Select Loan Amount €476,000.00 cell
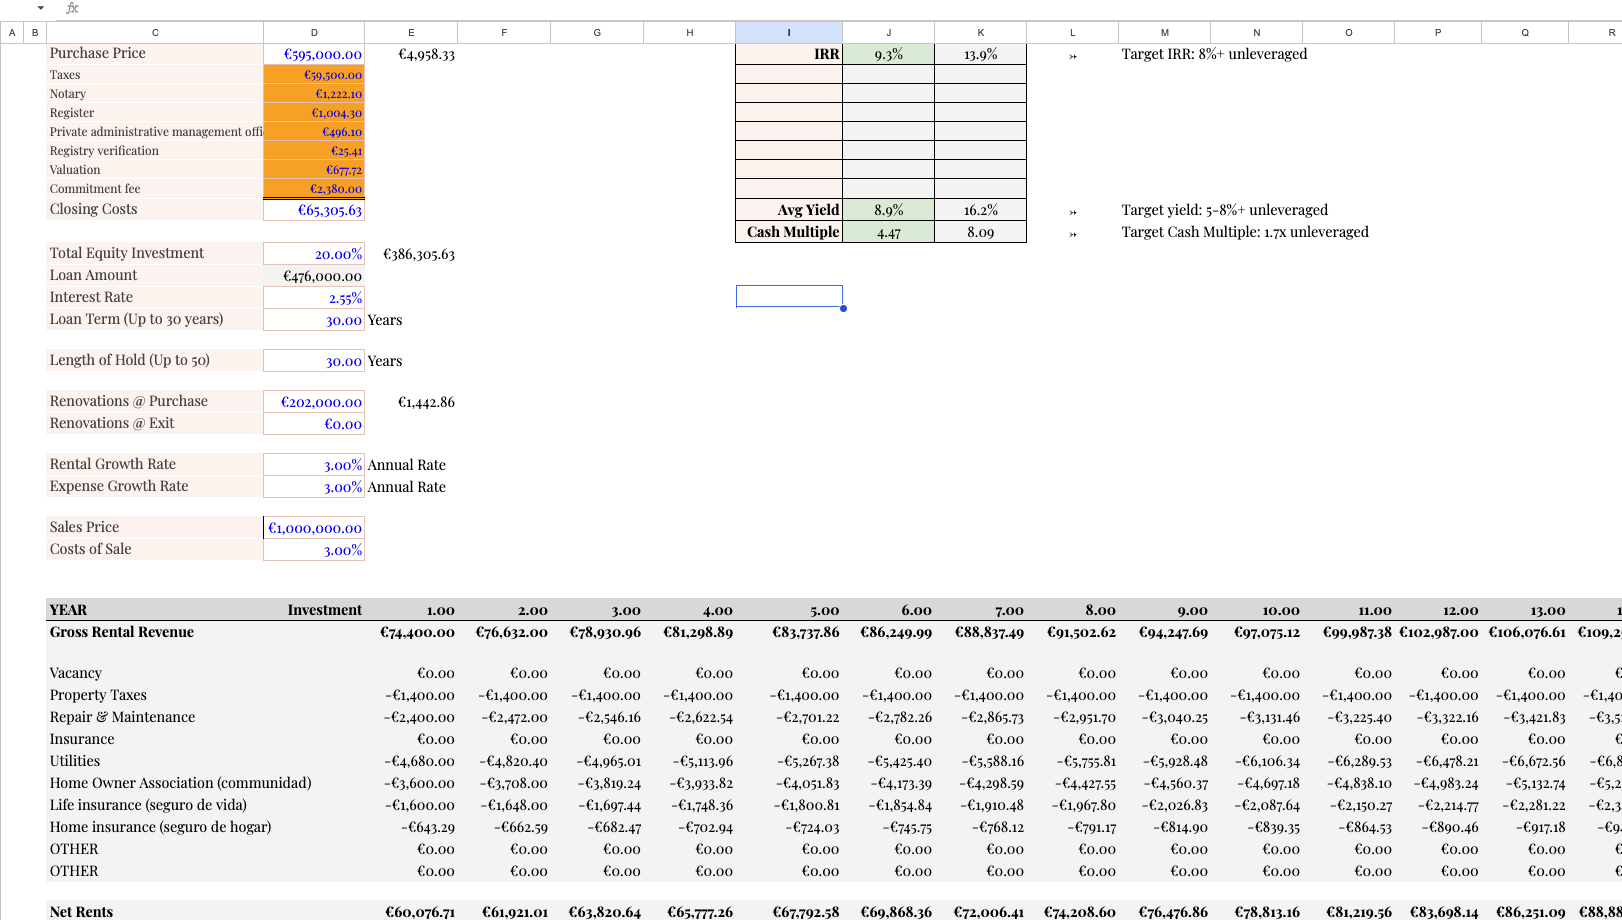Image resolution: width=1622 pixels, height=920 pixels. (x=314, y=276)
